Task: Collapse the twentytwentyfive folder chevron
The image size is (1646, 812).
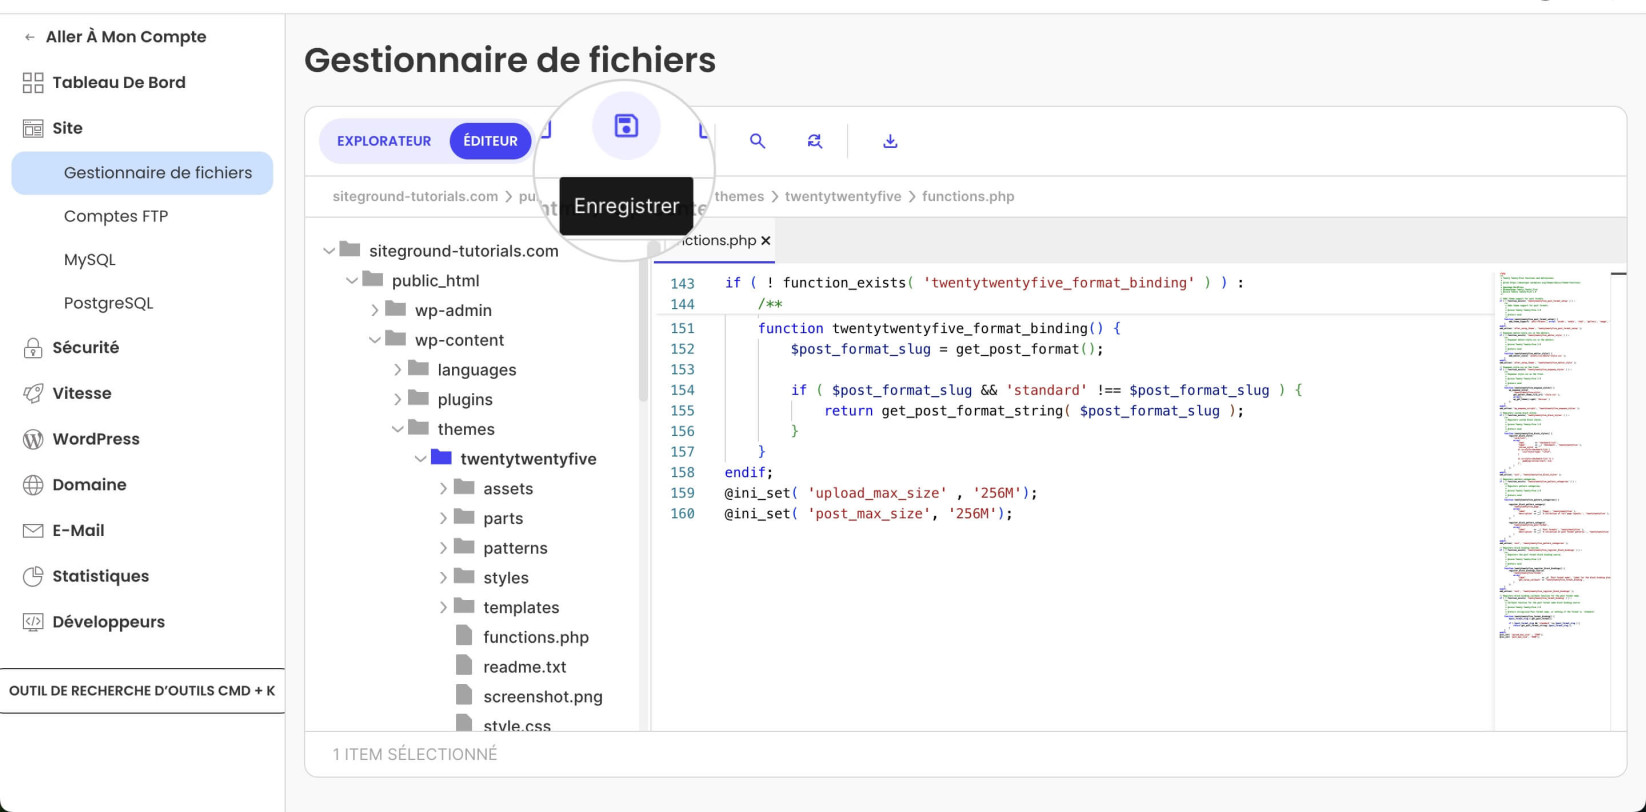Action: coord(420,459)
